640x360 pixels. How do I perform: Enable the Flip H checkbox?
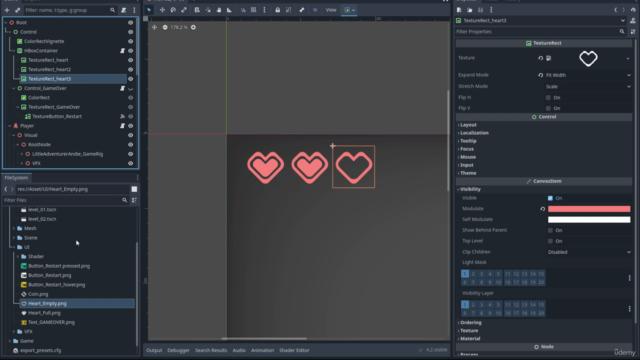point(548,98)
